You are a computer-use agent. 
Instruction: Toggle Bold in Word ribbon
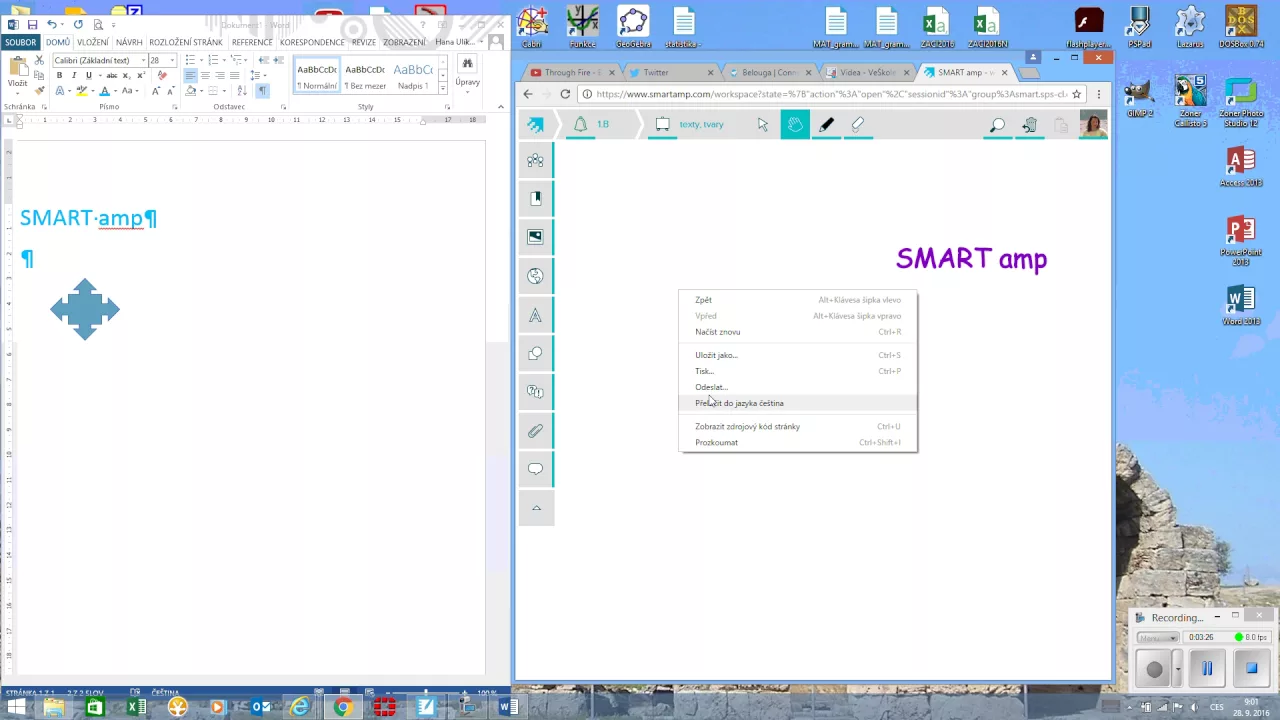(59, 75)
